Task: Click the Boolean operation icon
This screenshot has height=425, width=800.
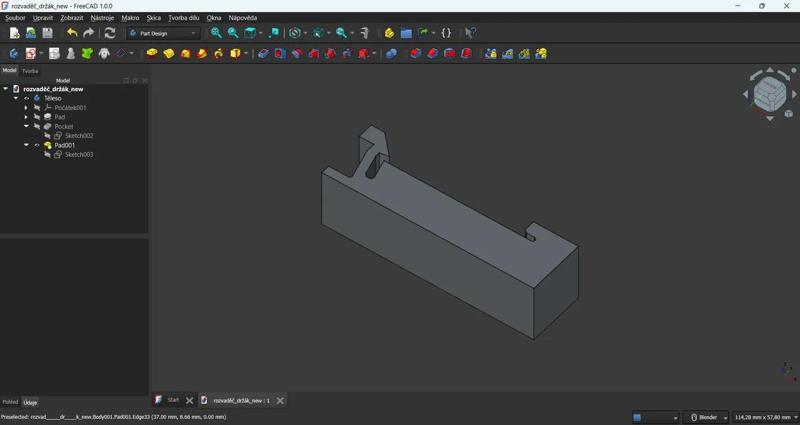Action: (391, 54)
